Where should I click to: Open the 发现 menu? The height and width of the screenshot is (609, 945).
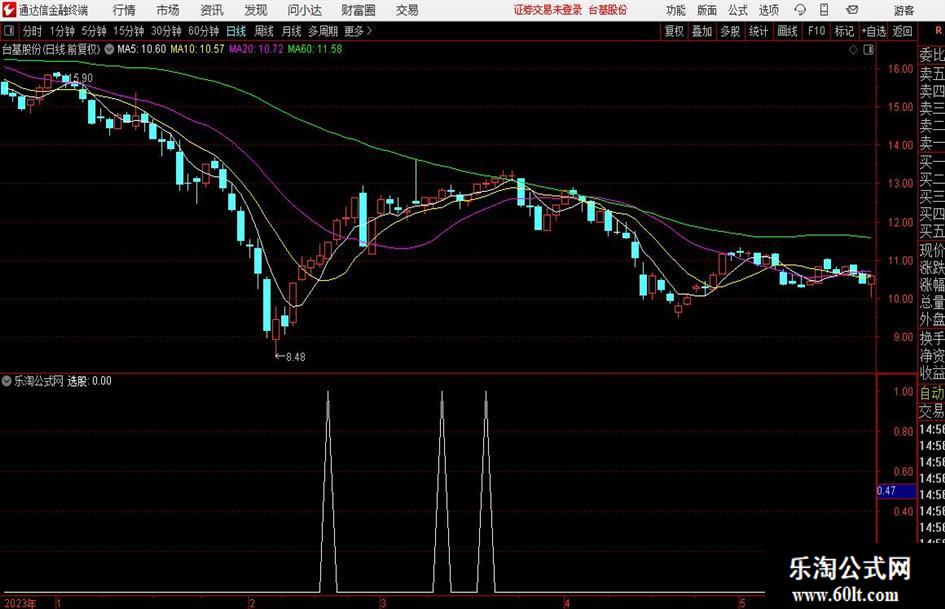coord(256,10)
